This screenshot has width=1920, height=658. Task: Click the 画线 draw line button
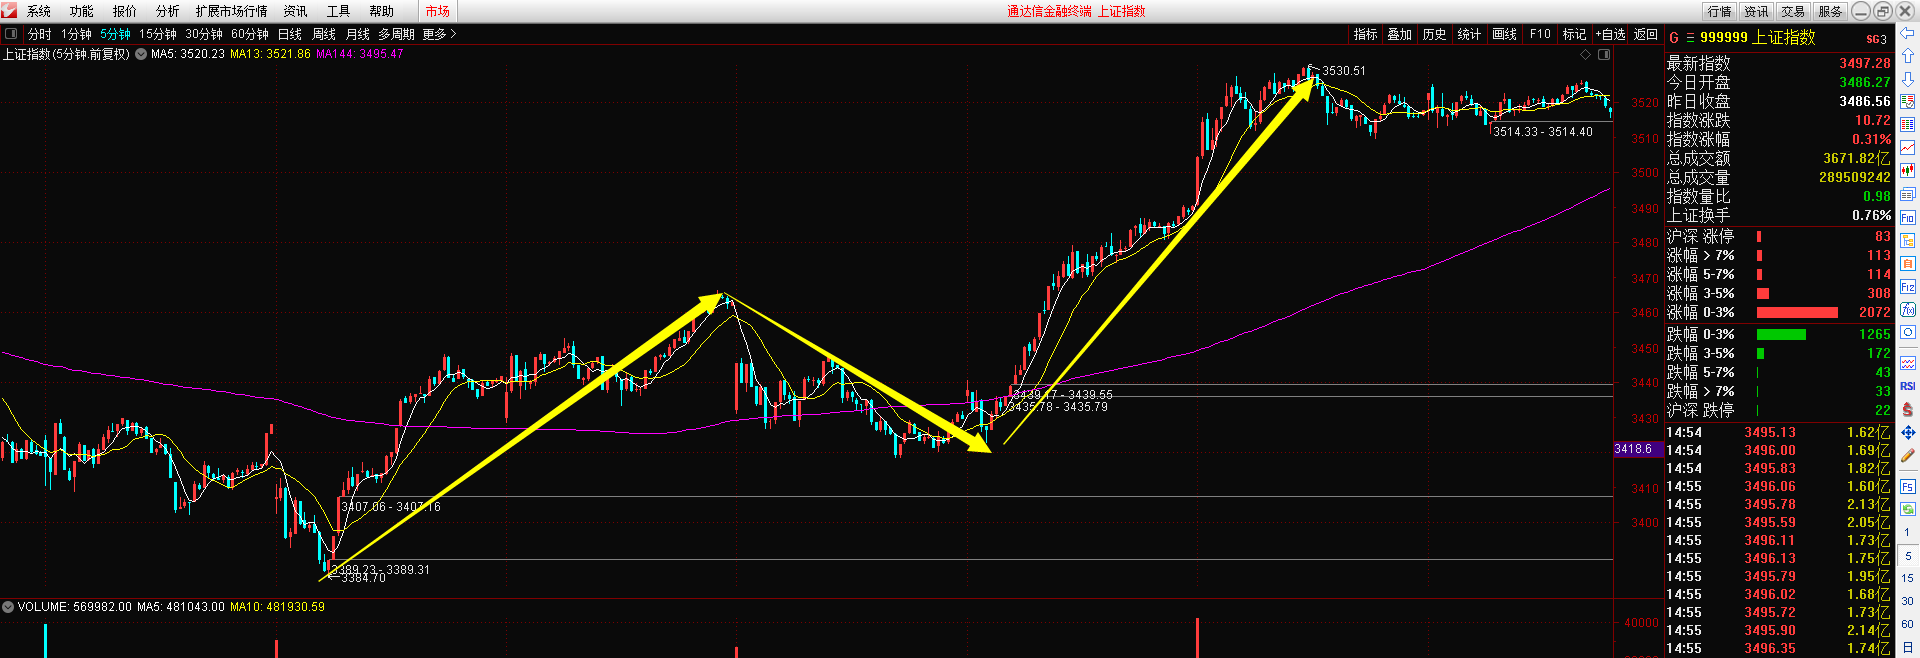point(1505,34)
